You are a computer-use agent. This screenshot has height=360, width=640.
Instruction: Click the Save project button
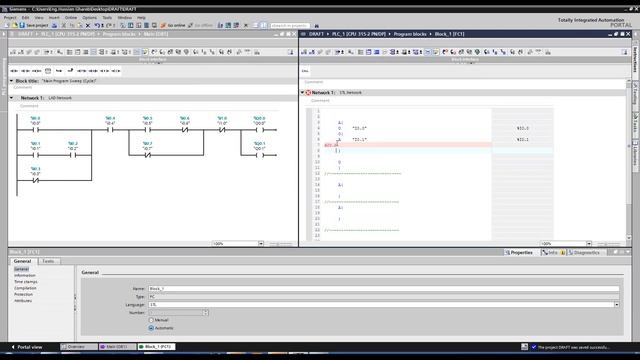pyautogui.click(x=34, y=25)
